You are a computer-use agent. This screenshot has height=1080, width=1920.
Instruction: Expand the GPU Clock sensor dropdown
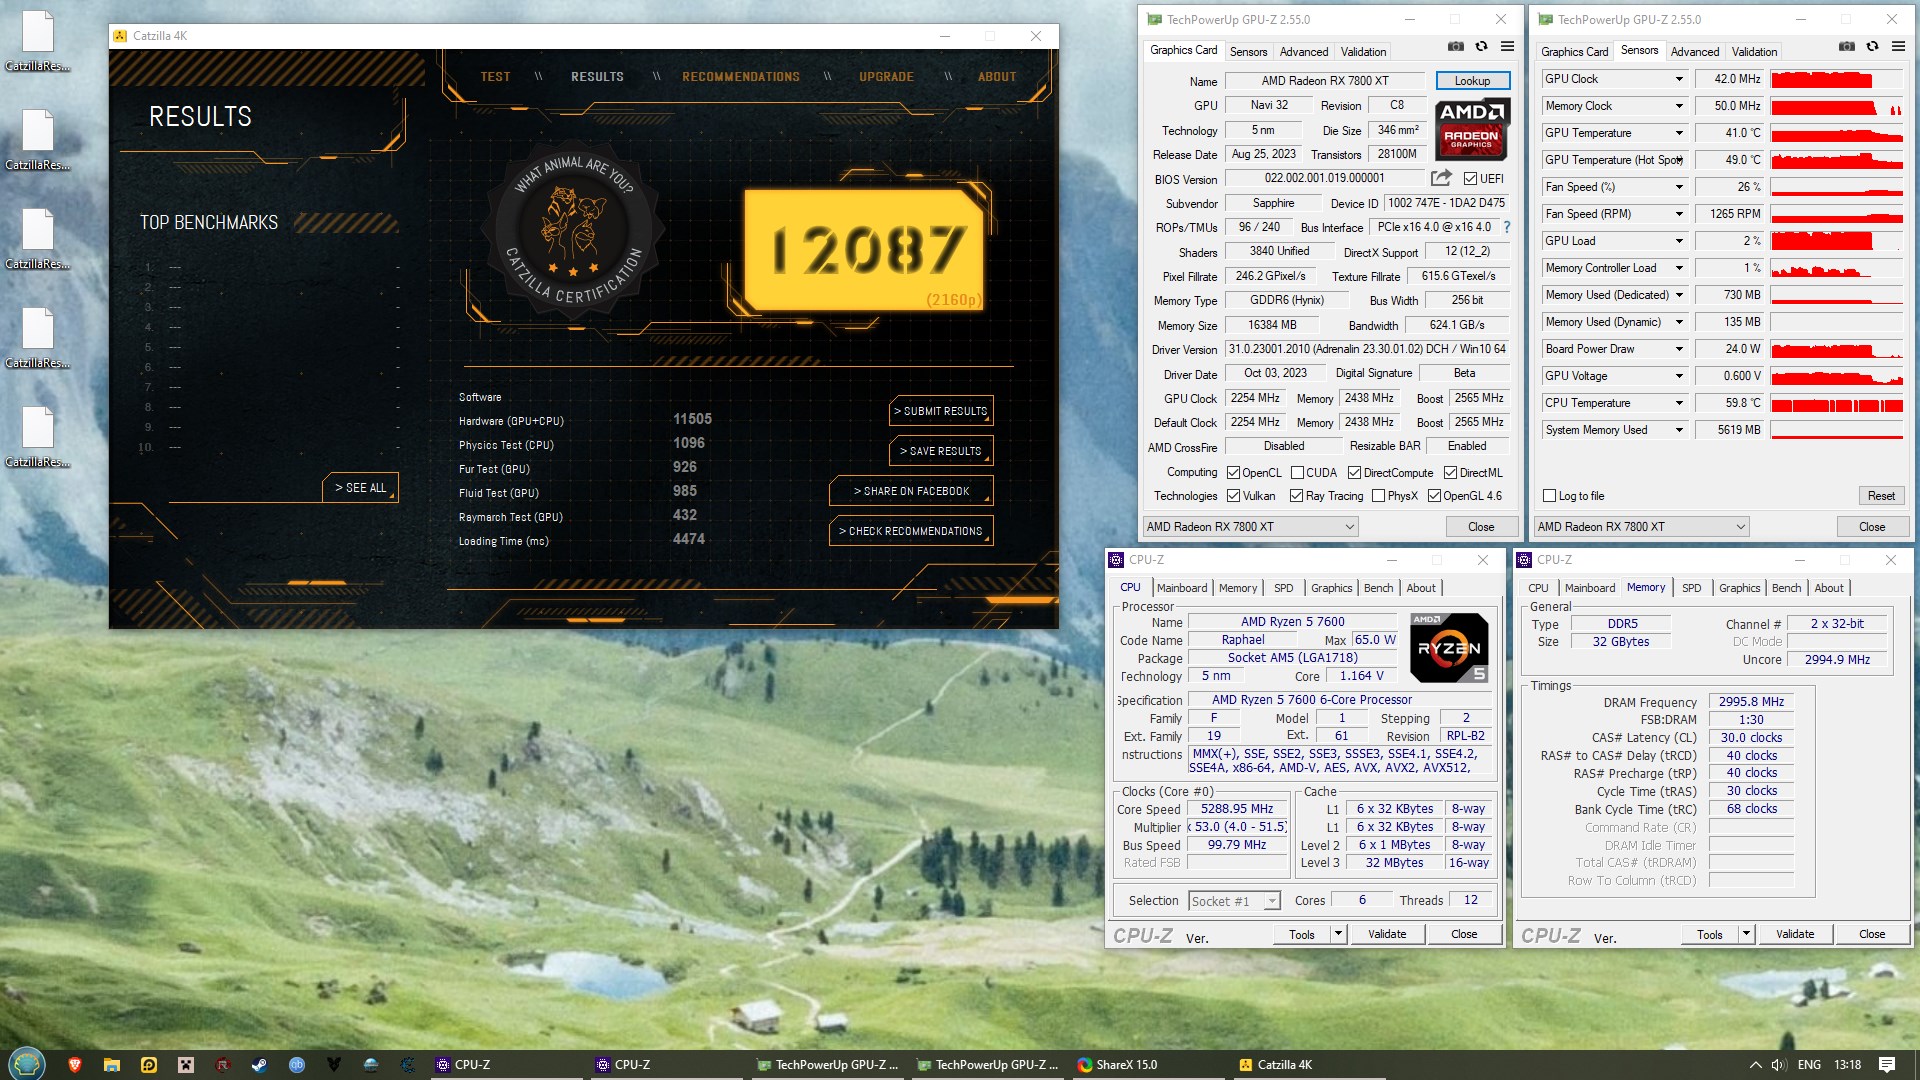pos(1679,79)
